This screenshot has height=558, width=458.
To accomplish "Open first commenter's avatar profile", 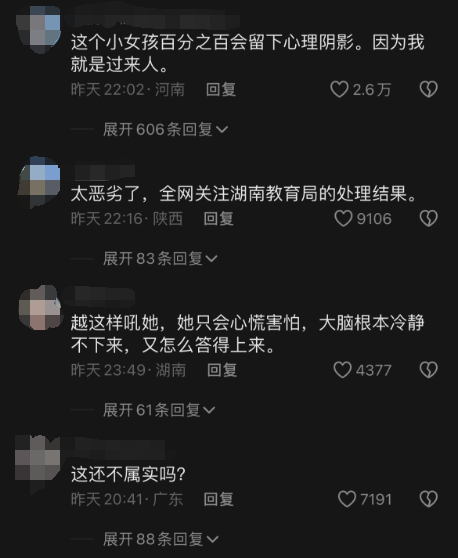I will tap(38, 30).
